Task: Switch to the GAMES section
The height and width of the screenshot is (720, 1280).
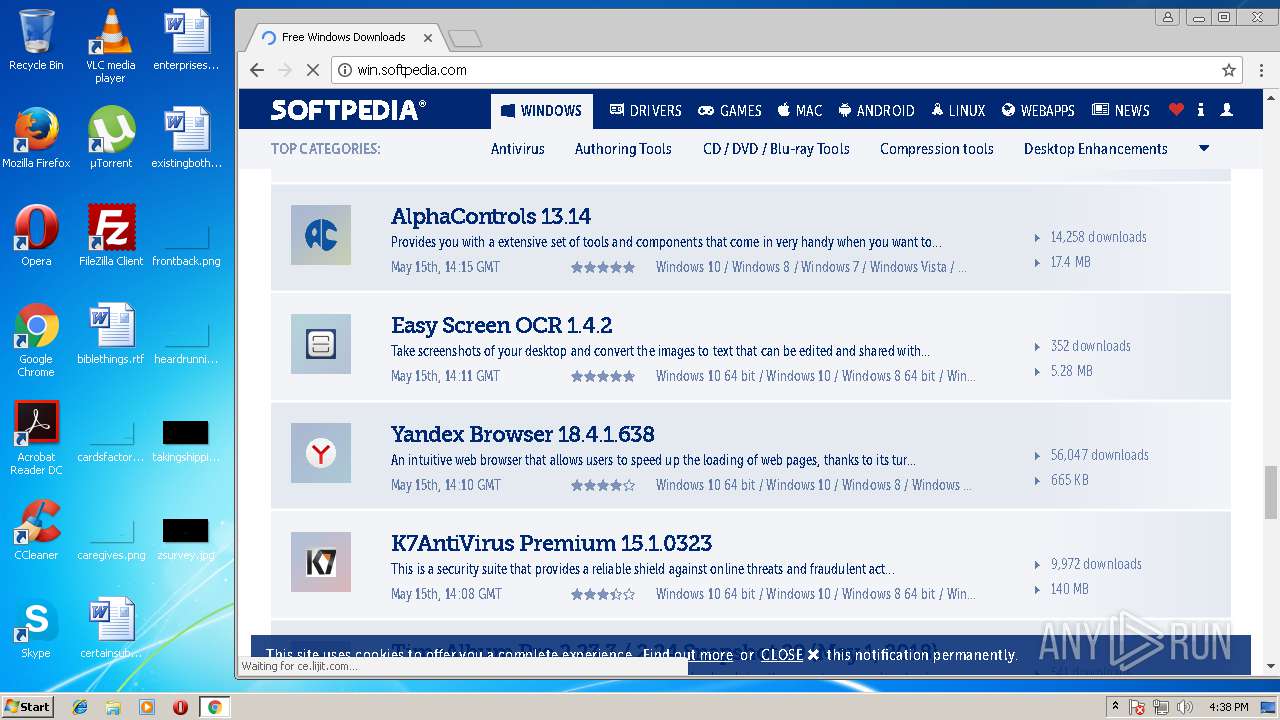Action: coord(730,111)
